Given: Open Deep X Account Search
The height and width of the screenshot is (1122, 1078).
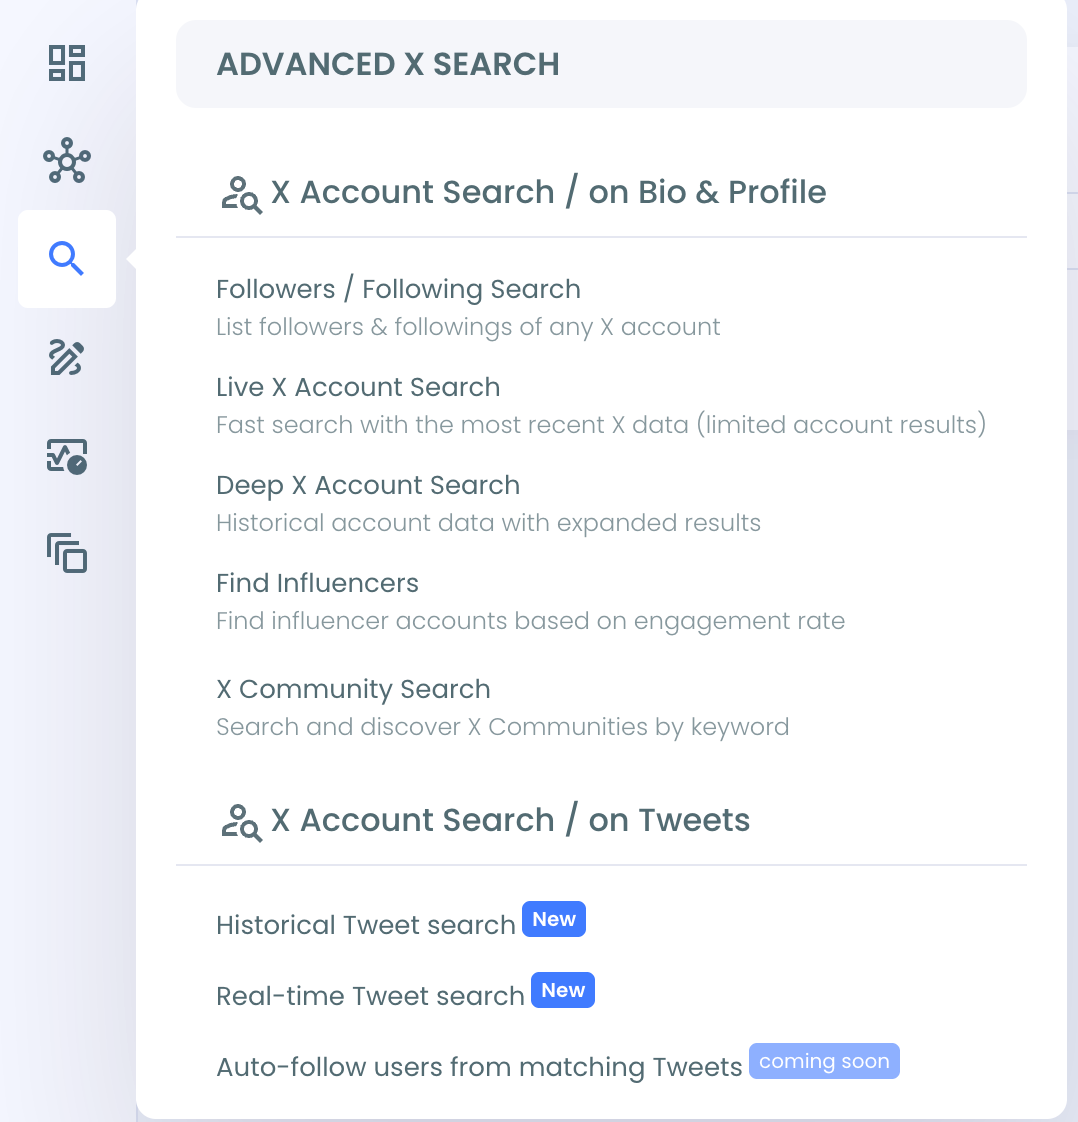Looking at the screenshot, I should pos(368,485).
